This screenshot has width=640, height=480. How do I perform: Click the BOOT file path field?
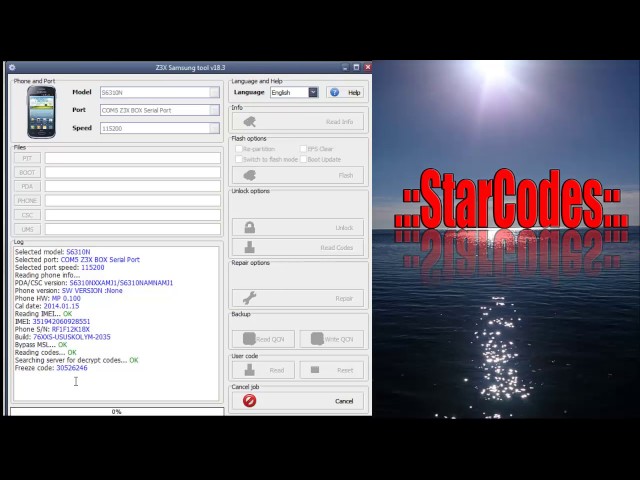pyautogui.click(x=133, y=172)
